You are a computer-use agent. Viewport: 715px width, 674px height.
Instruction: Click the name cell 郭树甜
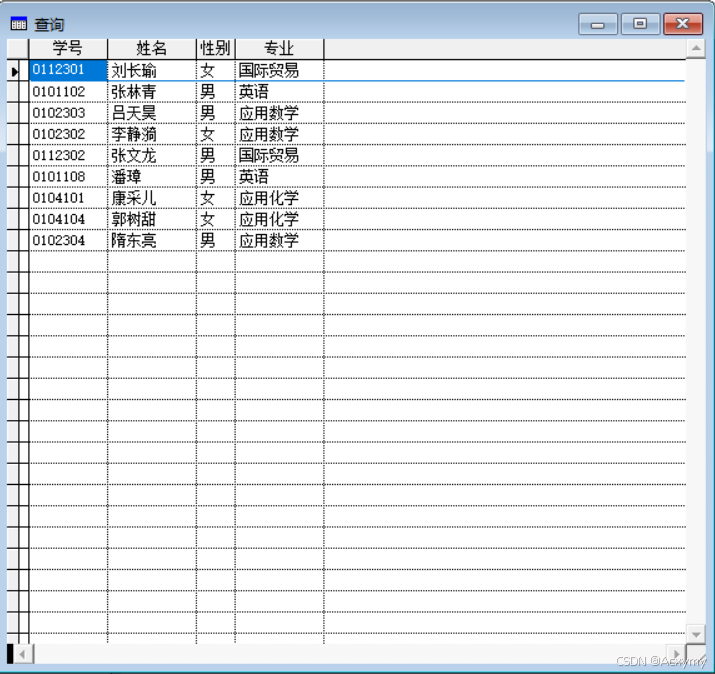click(152, 219)
